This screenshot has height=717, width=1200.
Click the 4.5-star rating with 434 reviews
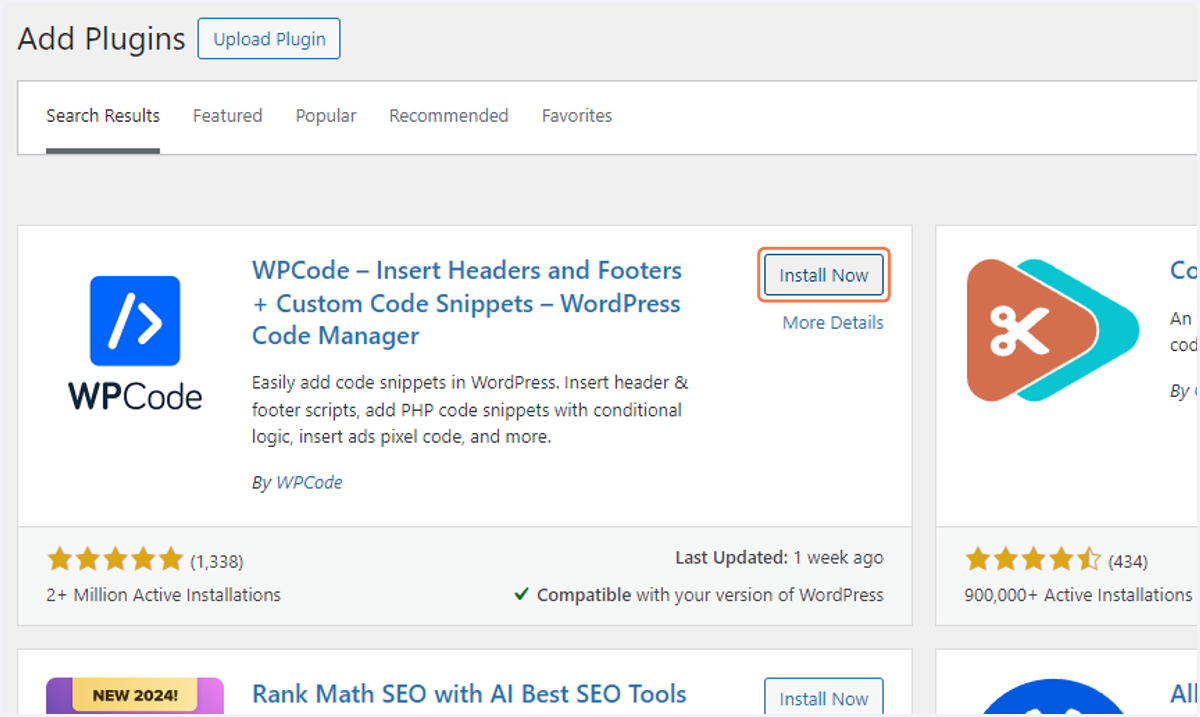pyautogui.click(x=1033, y=559)
